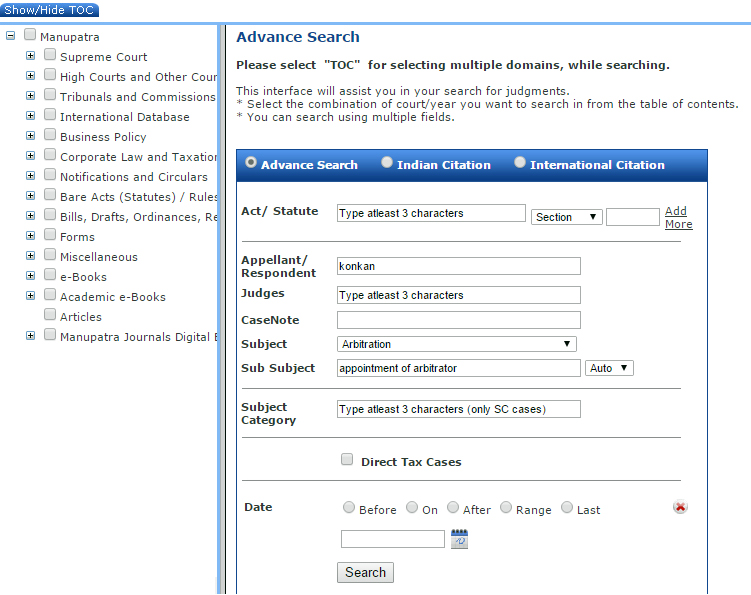
Task: Expand the Bare Acts (Statutes) node
Action: pos(31,195)
